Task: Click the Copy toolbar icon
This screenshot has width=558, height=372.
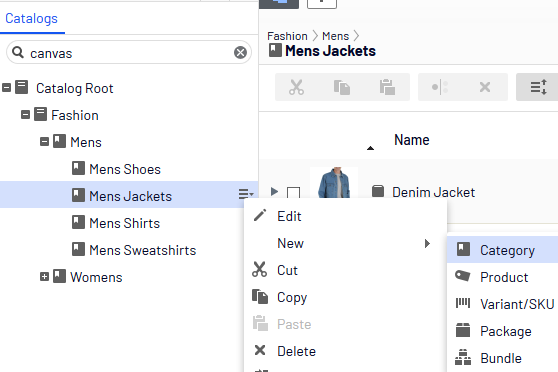Action: click(x=342, y=87)
